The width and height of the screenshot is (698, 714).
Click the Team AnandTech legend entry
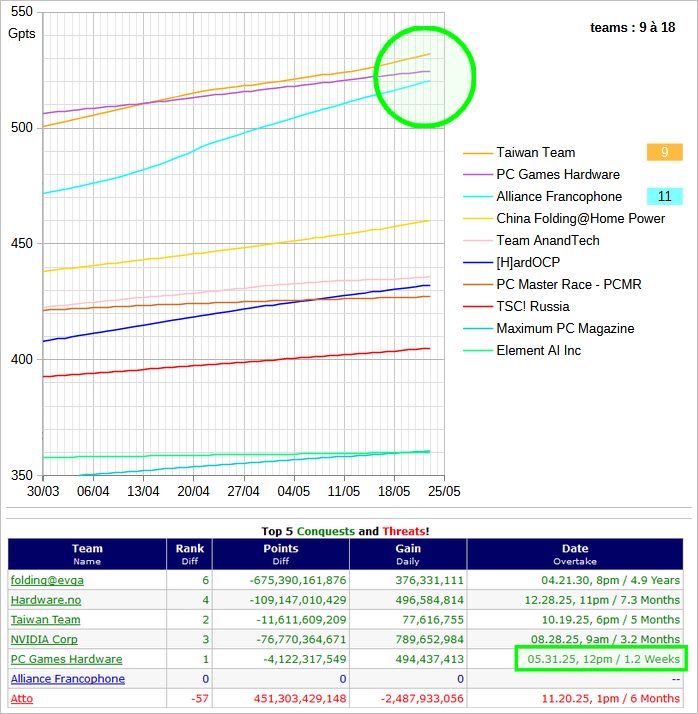tap(548, 241)
